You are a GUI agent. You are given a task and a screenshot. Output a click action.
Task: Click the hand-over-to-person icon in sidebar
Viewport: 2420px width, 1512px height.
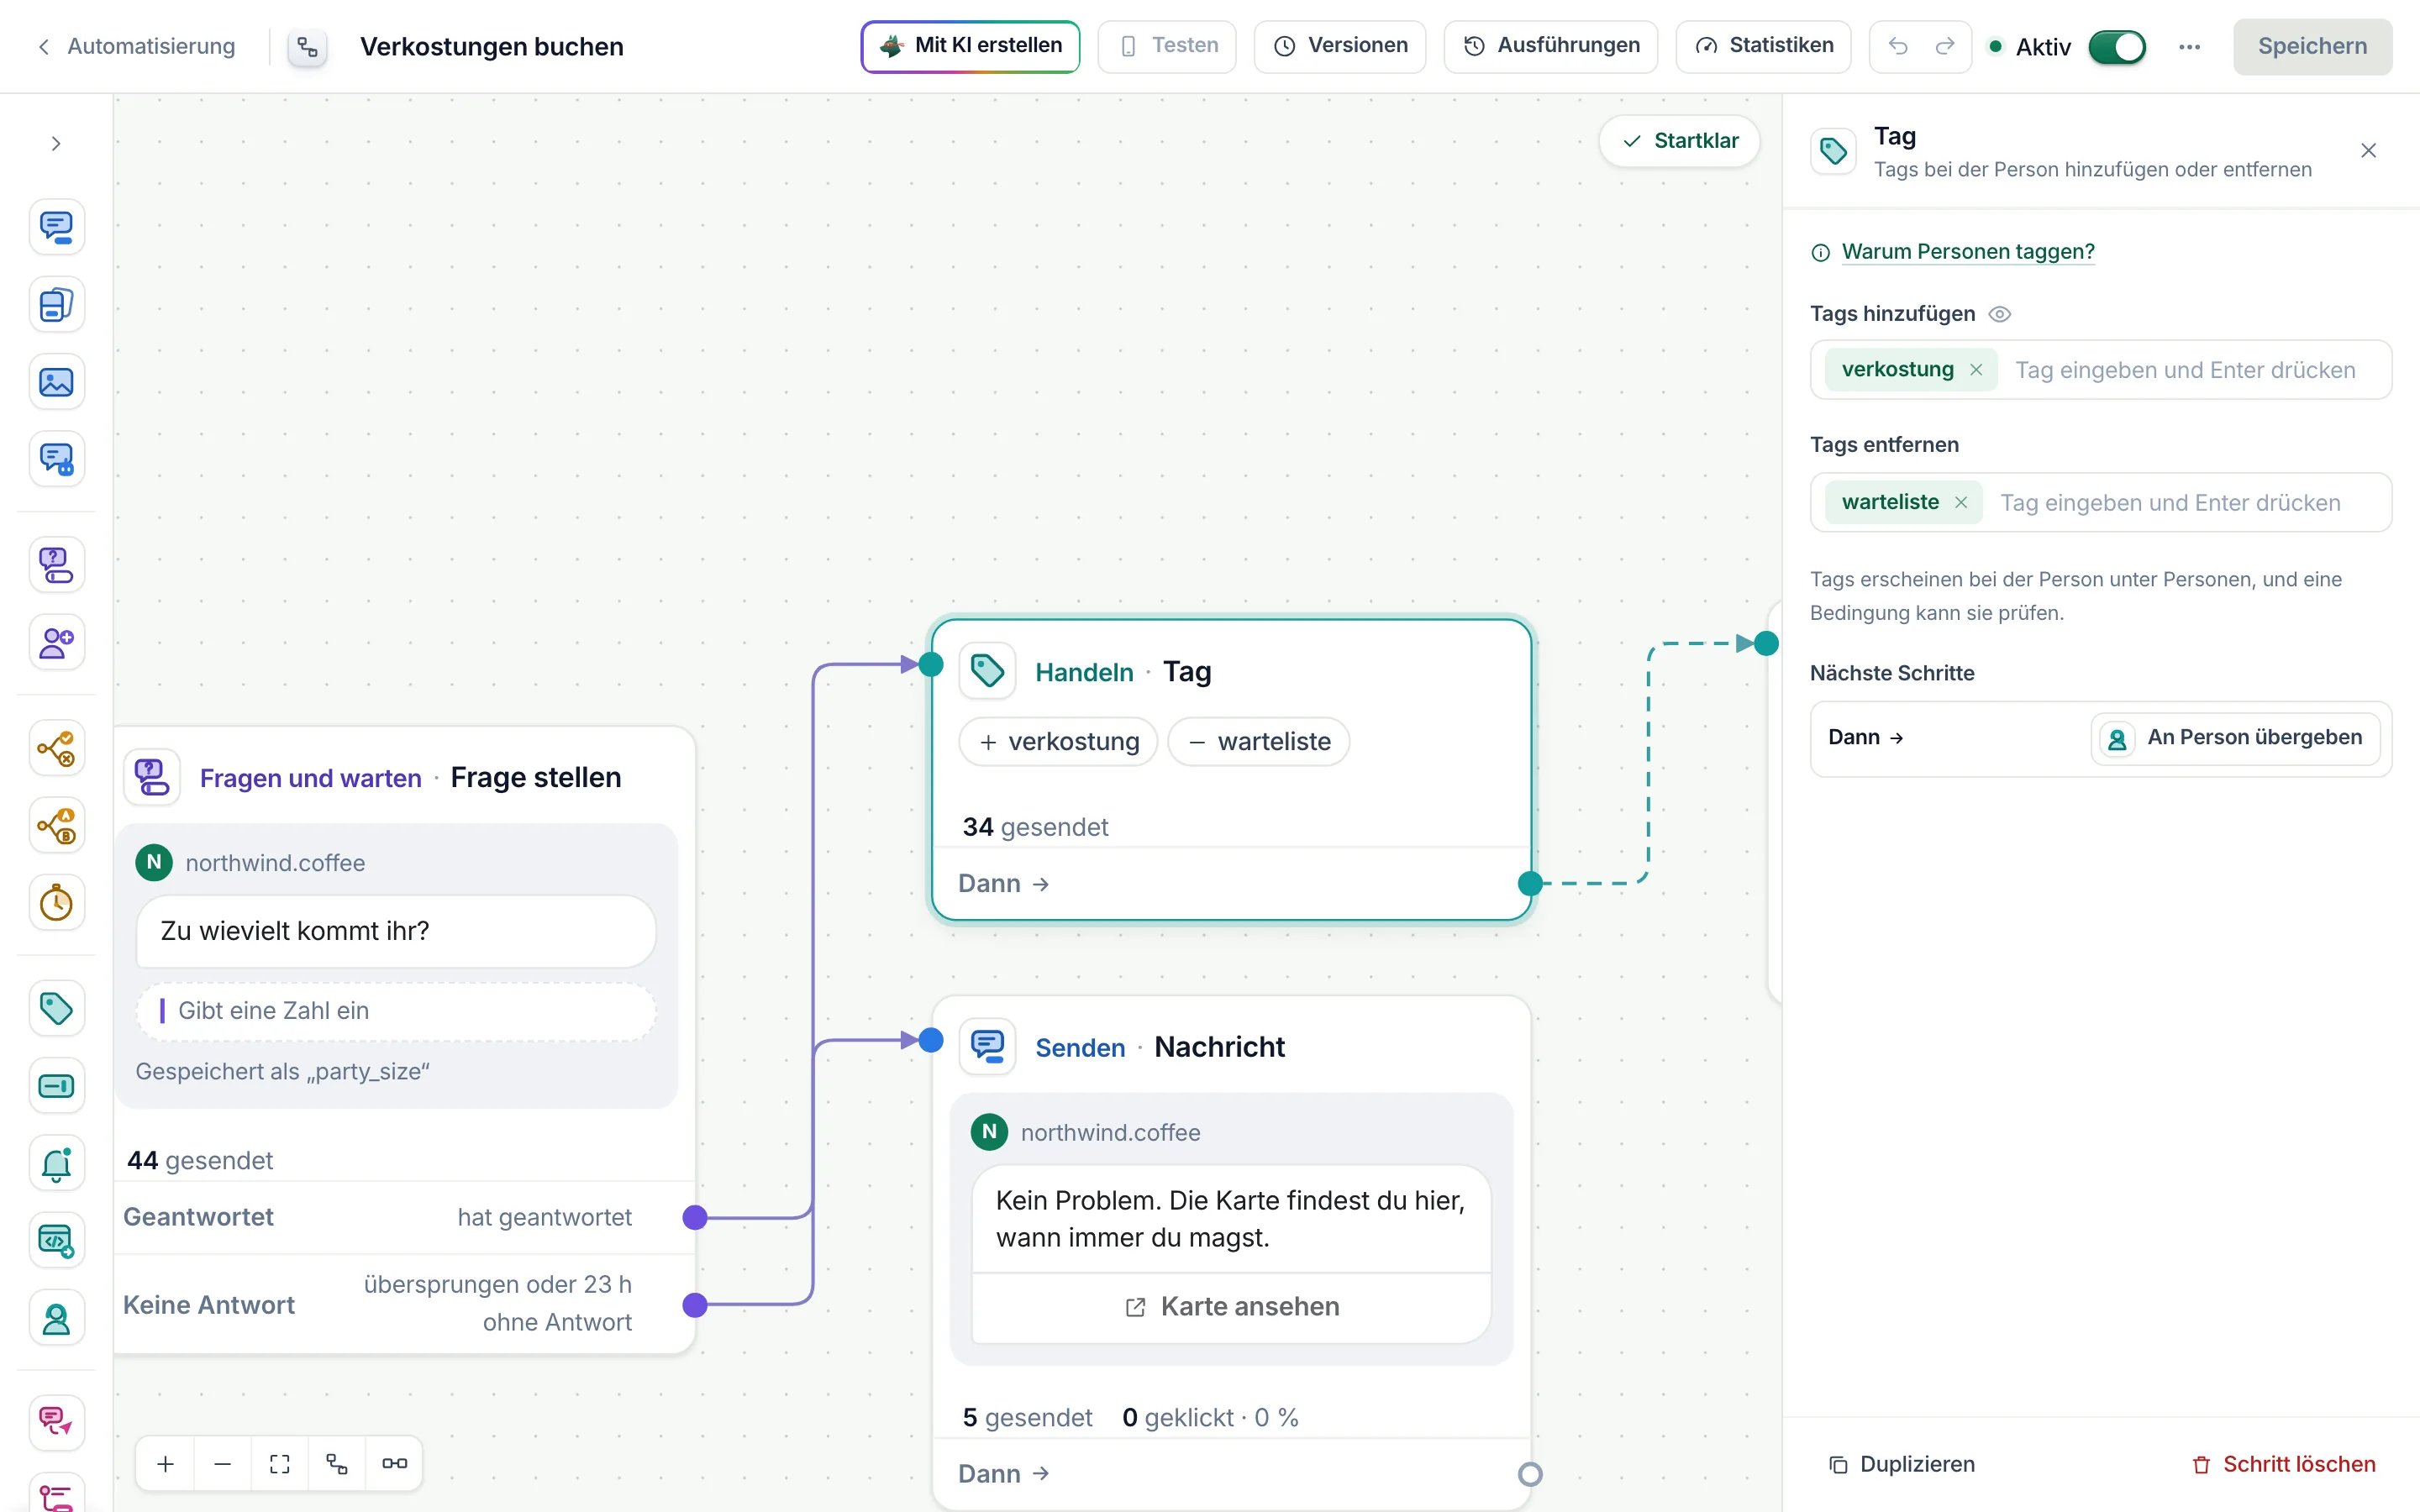pyautogui.click(x=56, y=1318)
